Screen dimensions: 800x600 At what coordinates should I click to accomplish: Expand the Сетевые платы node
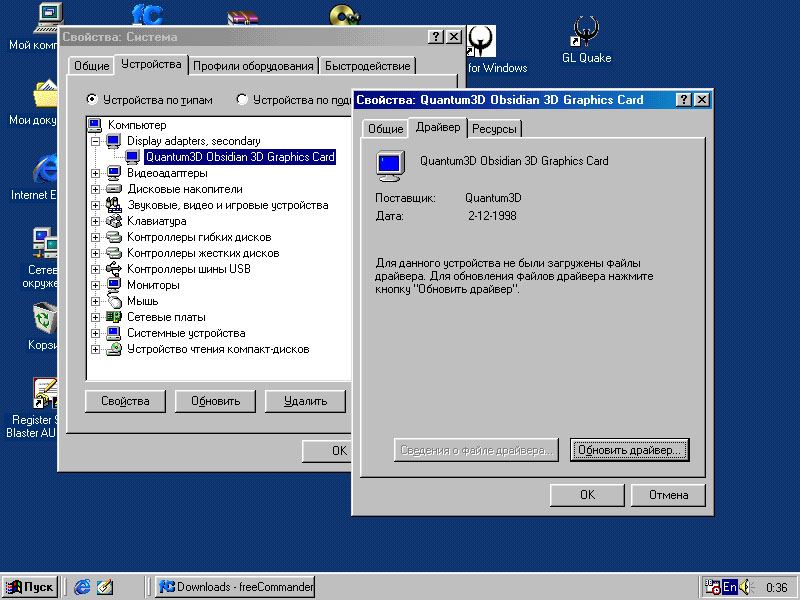(x=95, y=317)
